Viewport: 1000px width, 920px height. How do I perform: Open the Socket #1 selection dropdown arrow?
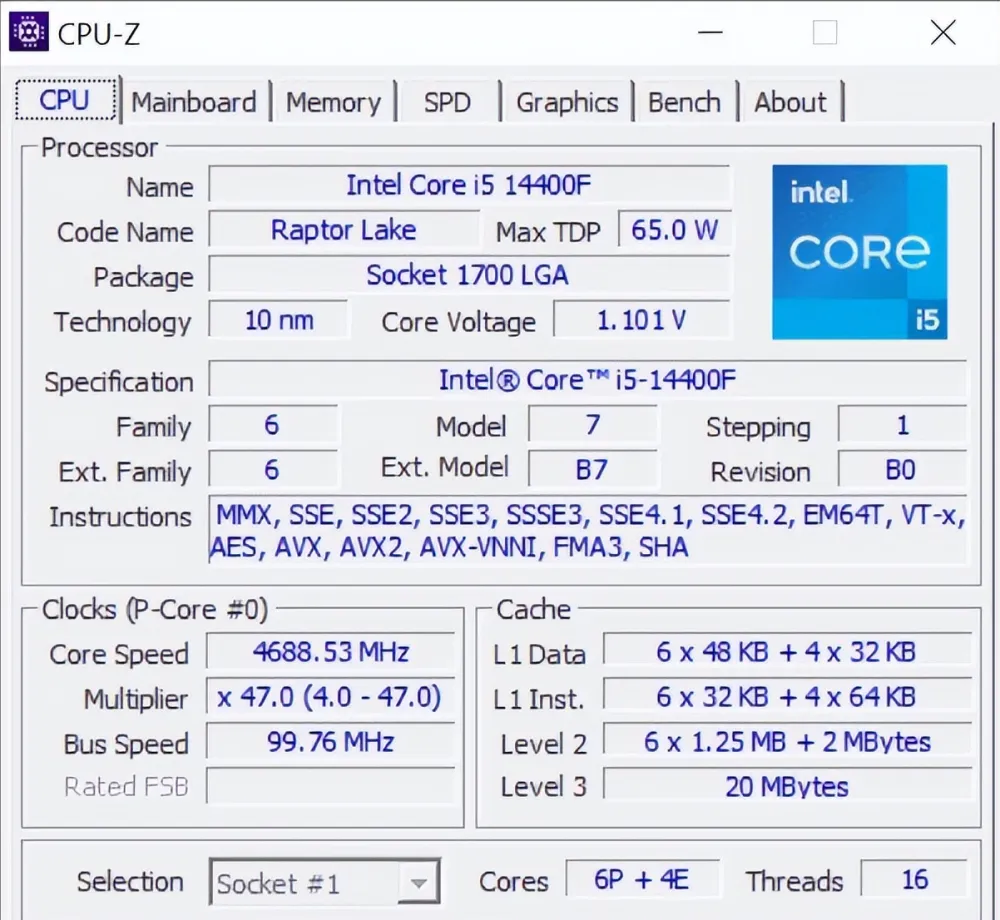418,883
